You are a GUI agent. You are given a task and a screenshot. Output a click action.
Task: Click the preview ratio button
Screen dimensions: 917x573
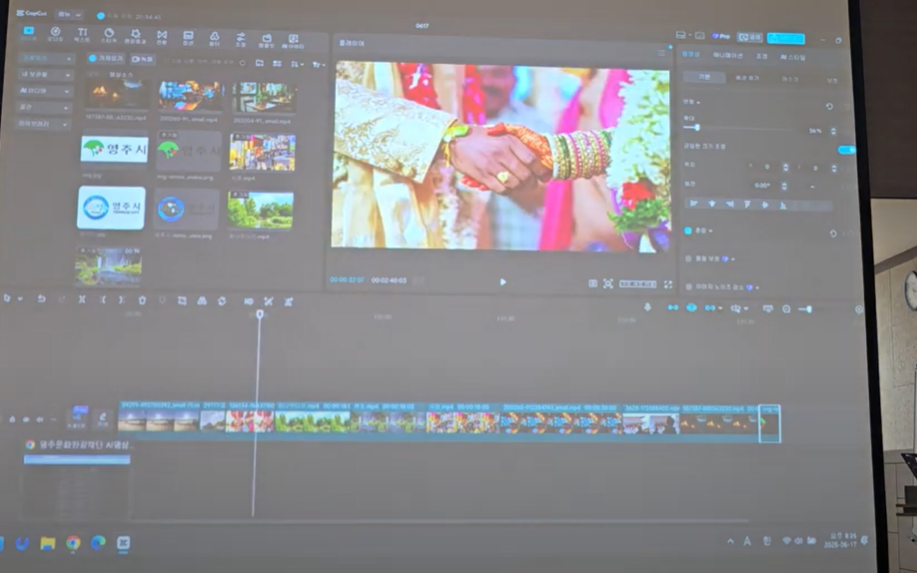(x=637, y=284)
